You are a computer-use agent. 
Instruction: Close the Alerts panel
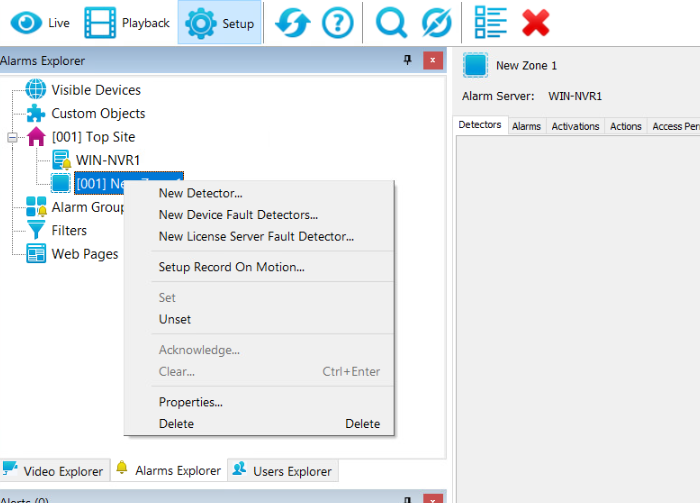pos(433,499)
